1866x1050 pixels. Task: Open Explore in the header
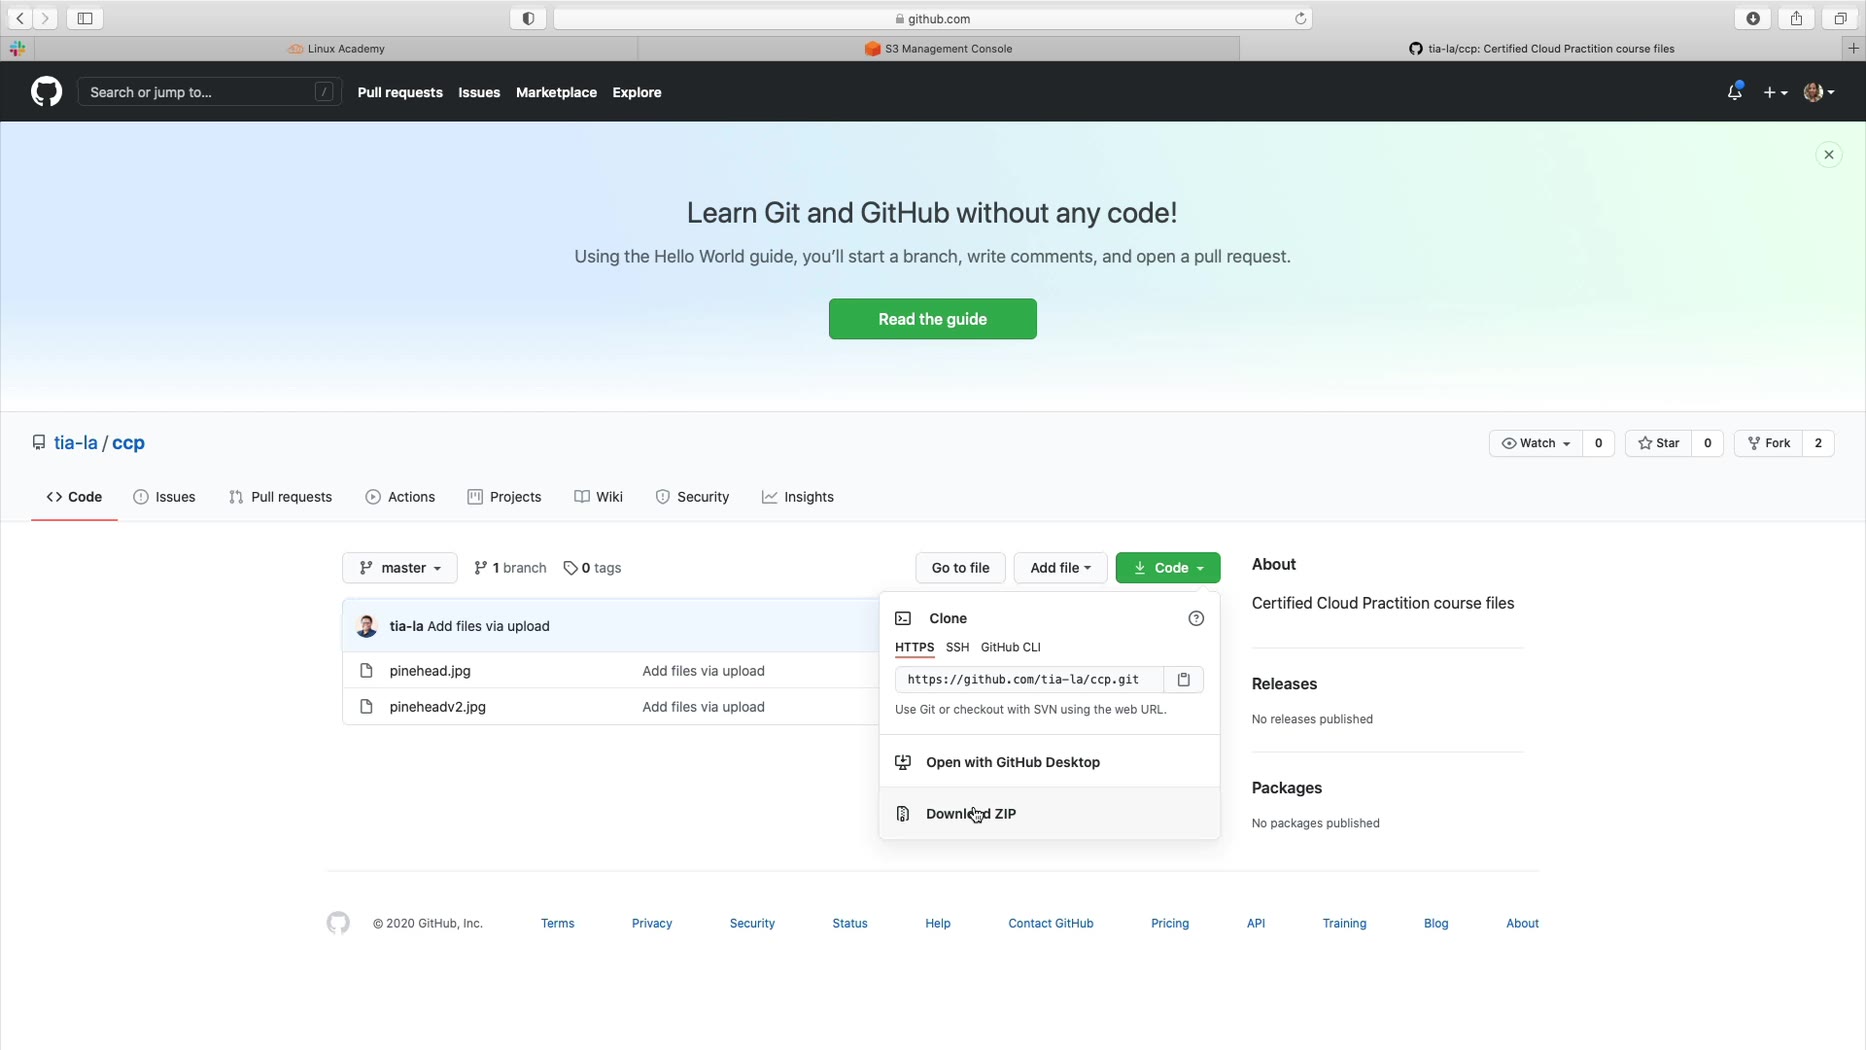(x=637, y=92)
